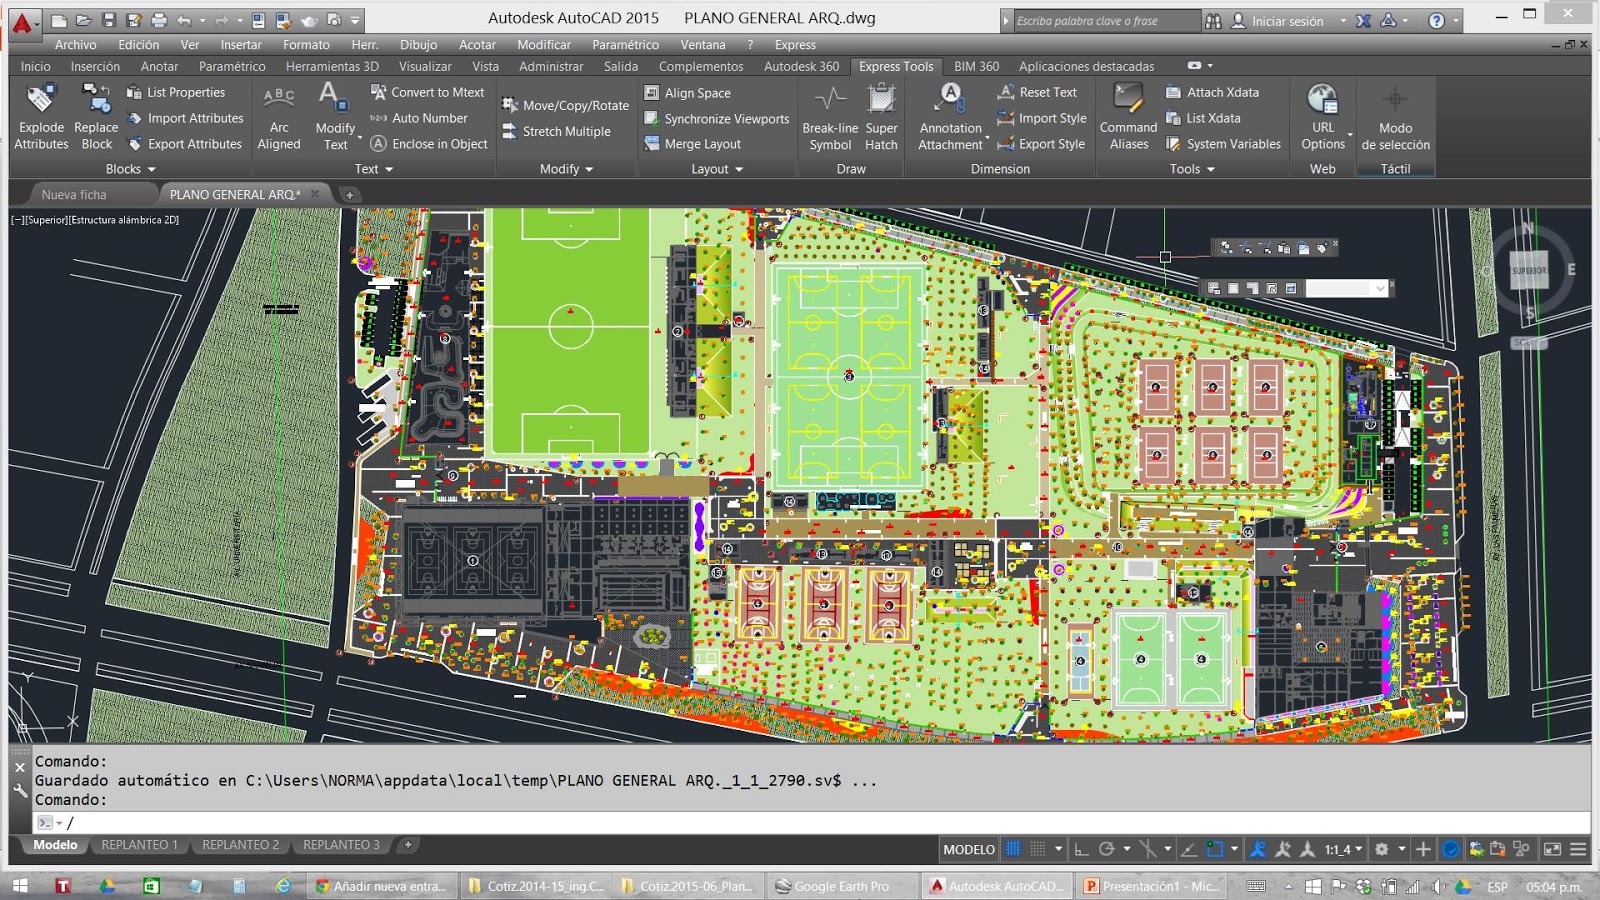Click the Align Space button
Viewport: 1600px width, 900px height.
687,93
